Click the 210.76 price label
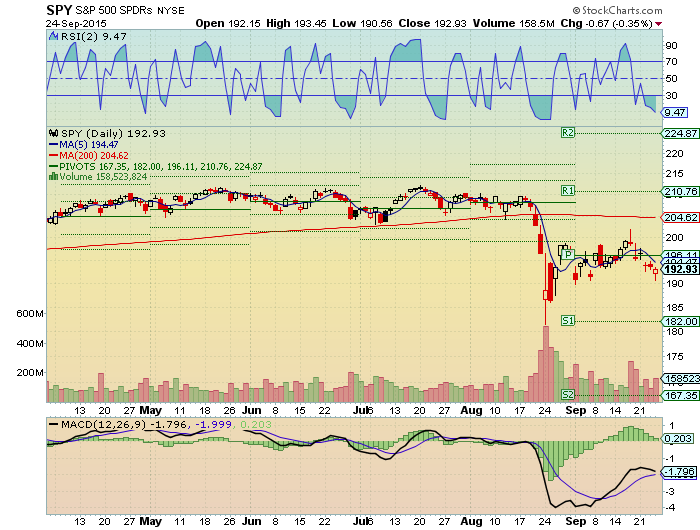Image resolution: width=700 pixels, height=530 pixels. pos(681,192)
